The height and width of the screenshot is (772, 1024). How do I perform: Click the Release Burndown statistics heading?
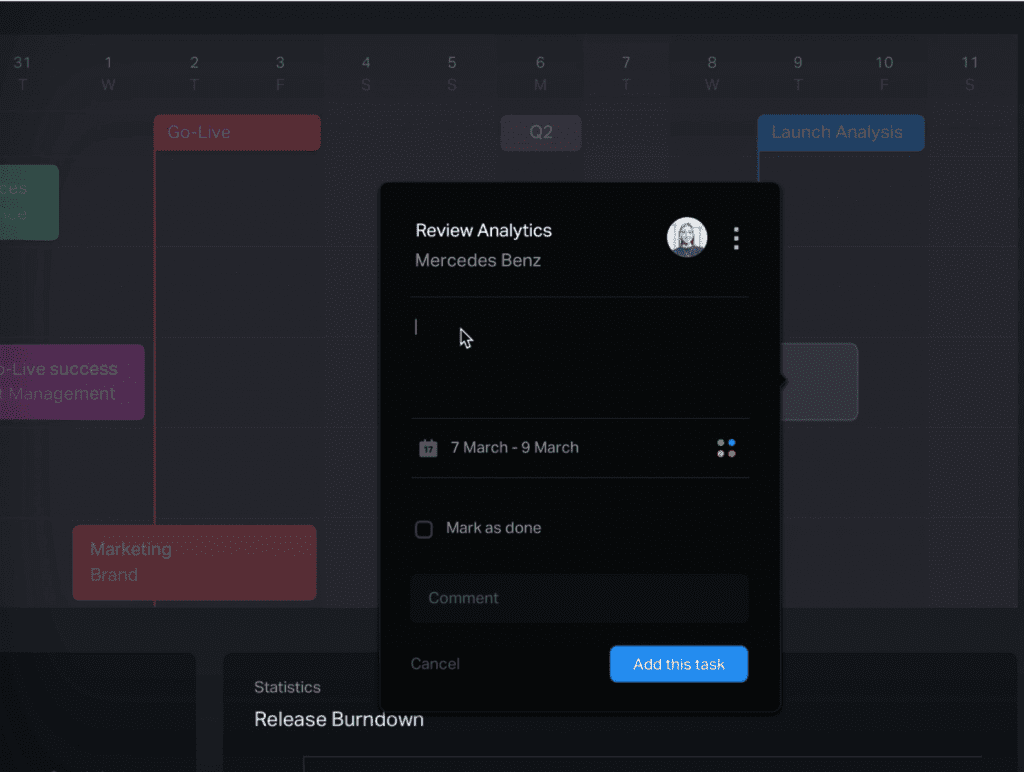coord(339,719)
